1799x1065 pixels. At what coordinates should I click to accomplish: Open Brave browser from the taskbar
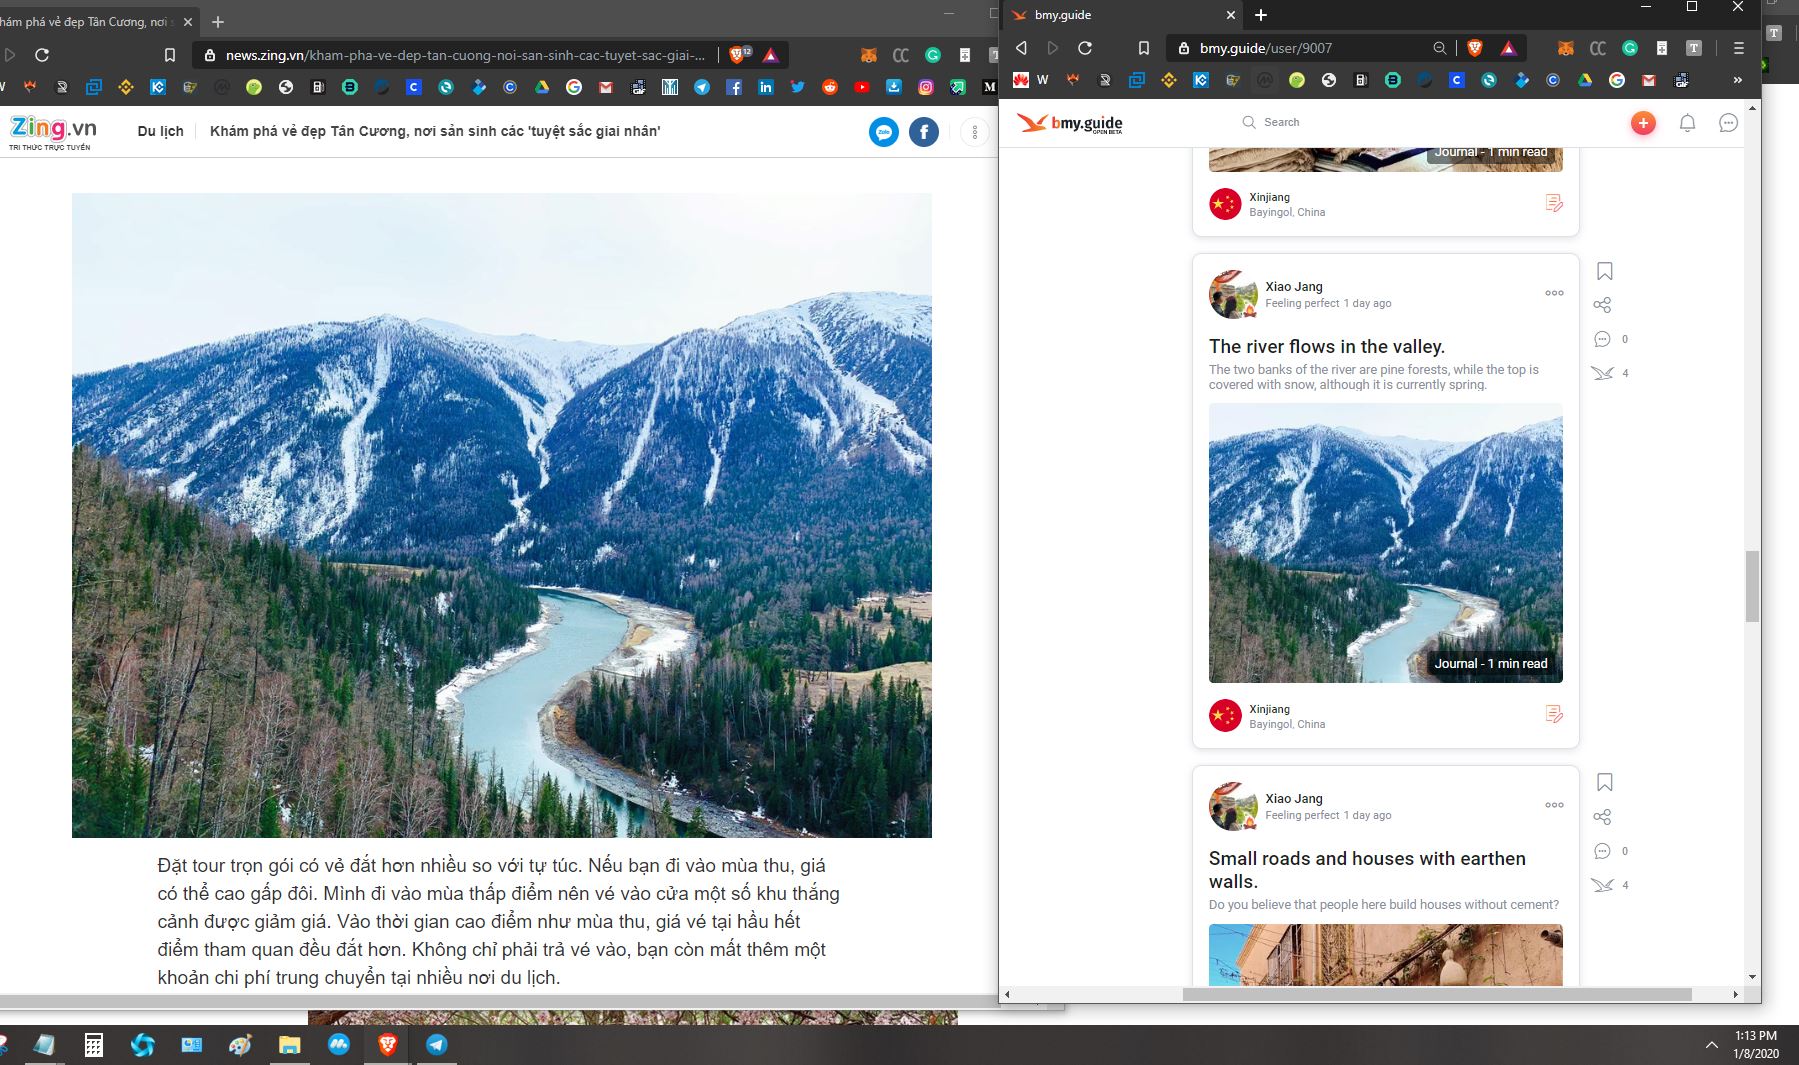point(388,1045)
